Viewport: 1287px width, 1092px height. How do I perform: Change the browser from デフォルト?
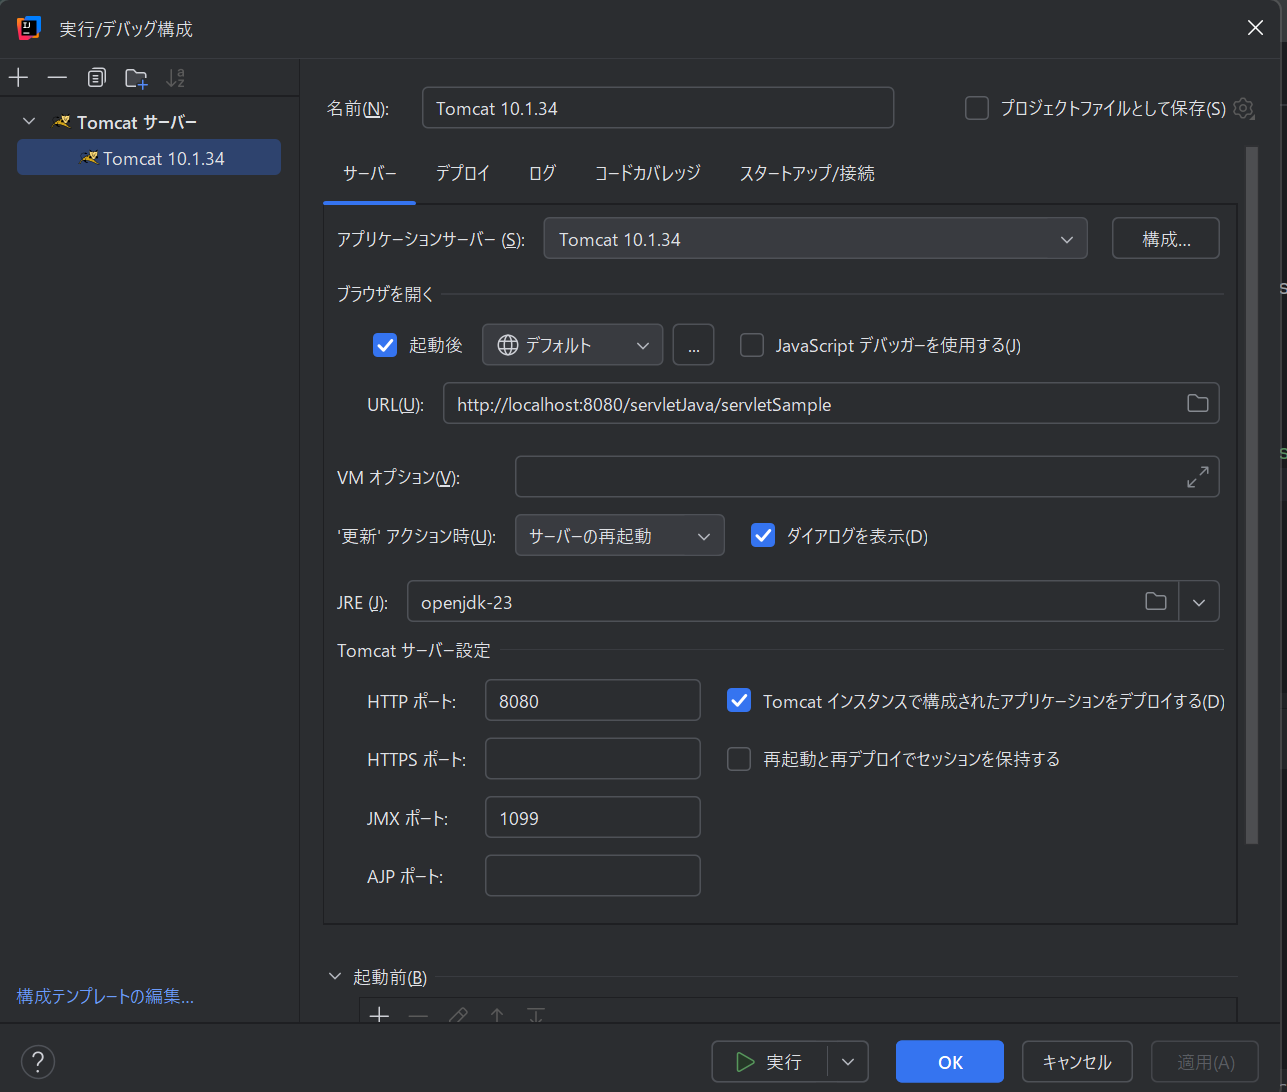pos(645,344)
